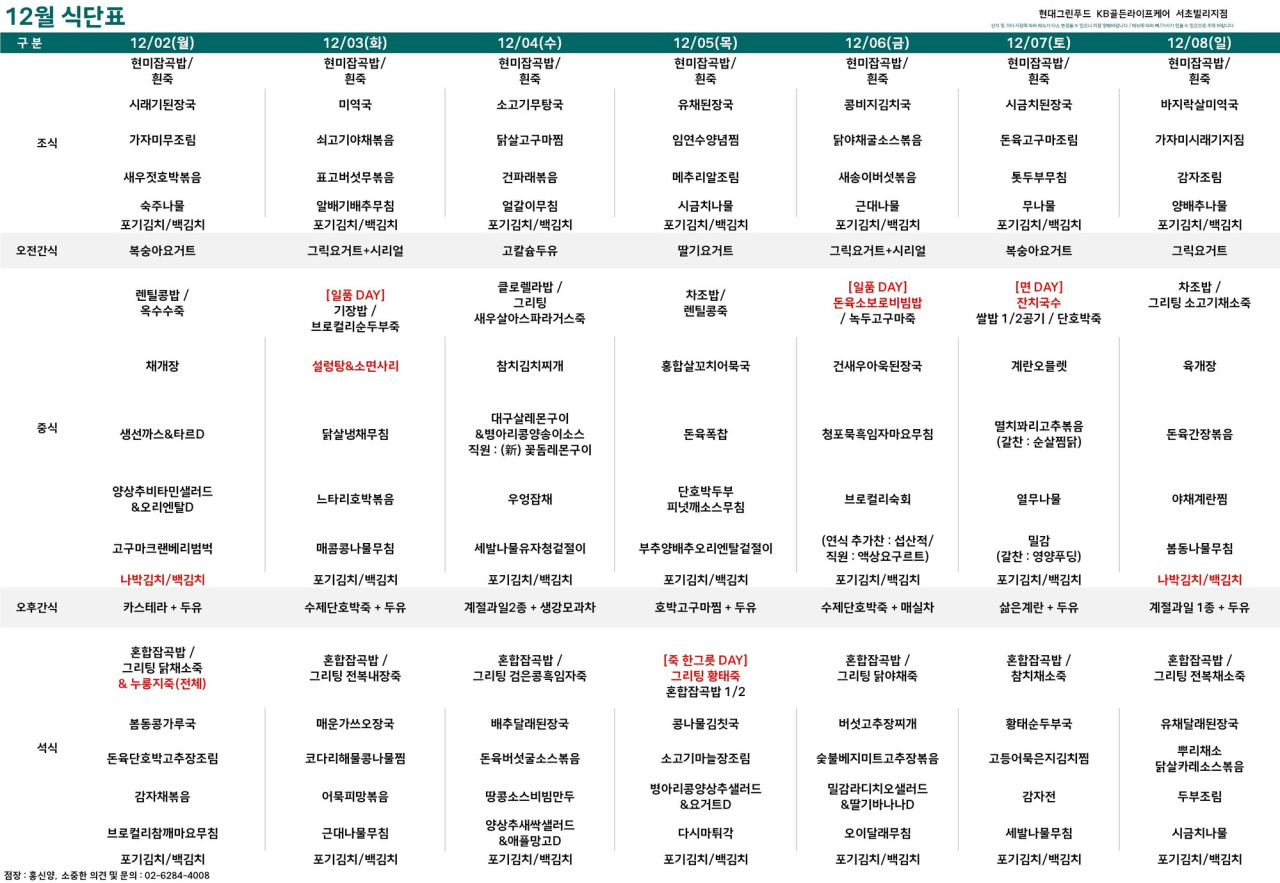Click 카스테라 + 두유 afternoon snack
This screenshot has width=1280, height=883.
(162, 608)
